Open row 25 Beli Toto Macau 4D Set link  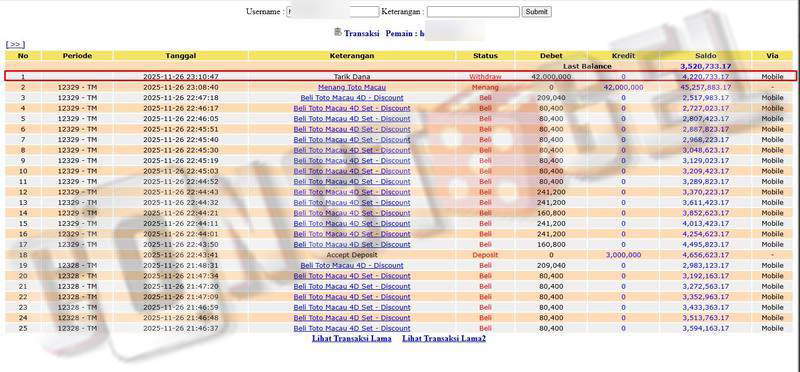pyautogui.click(x=352, y=328)
